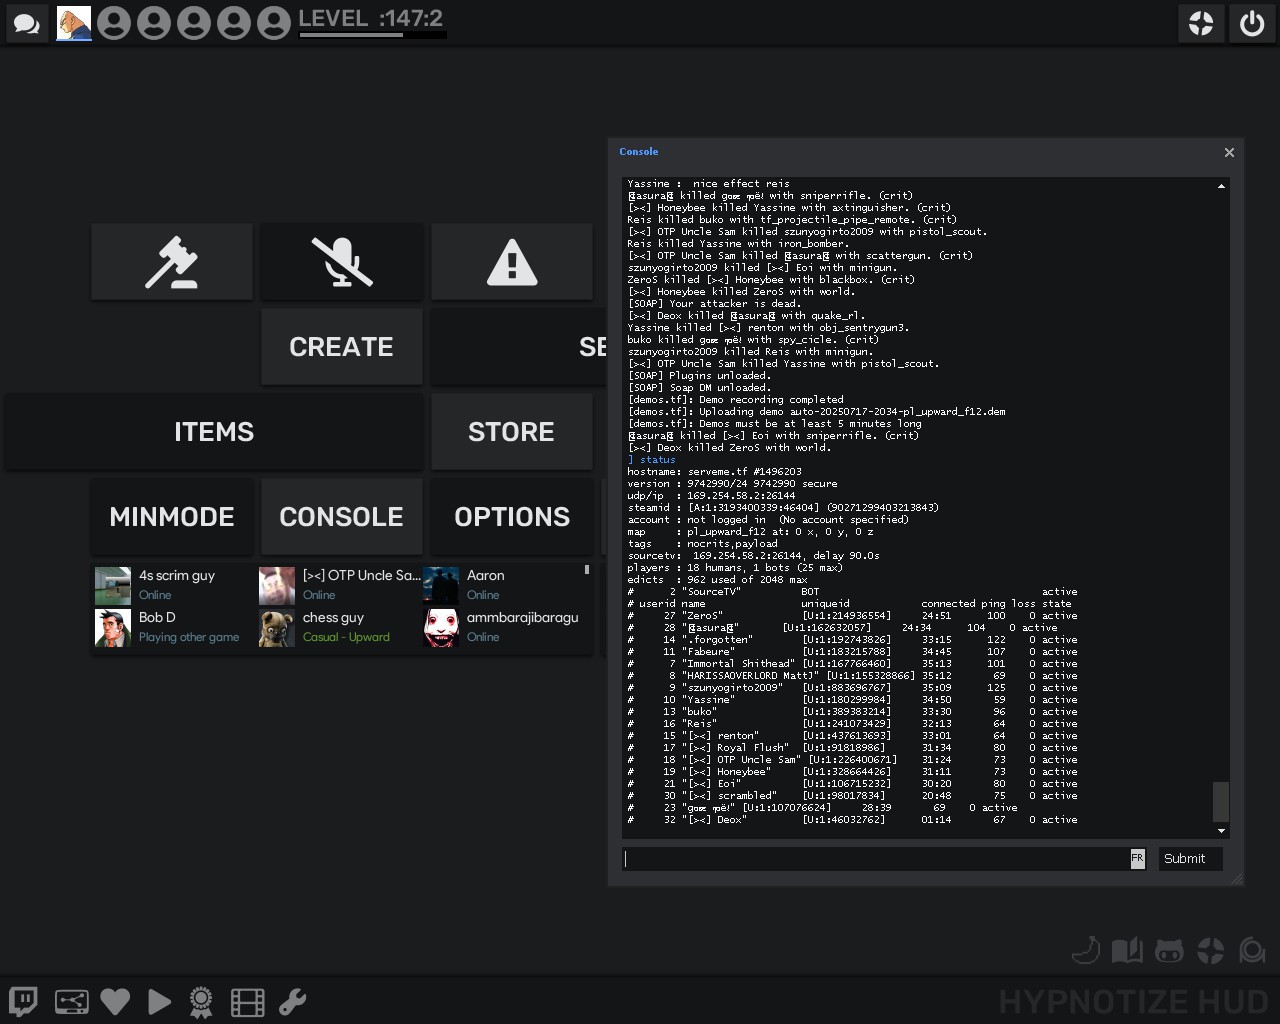1280x1024 pixels.
Task: Click the call vote gavel button
Action: click(x=172, y=262)
